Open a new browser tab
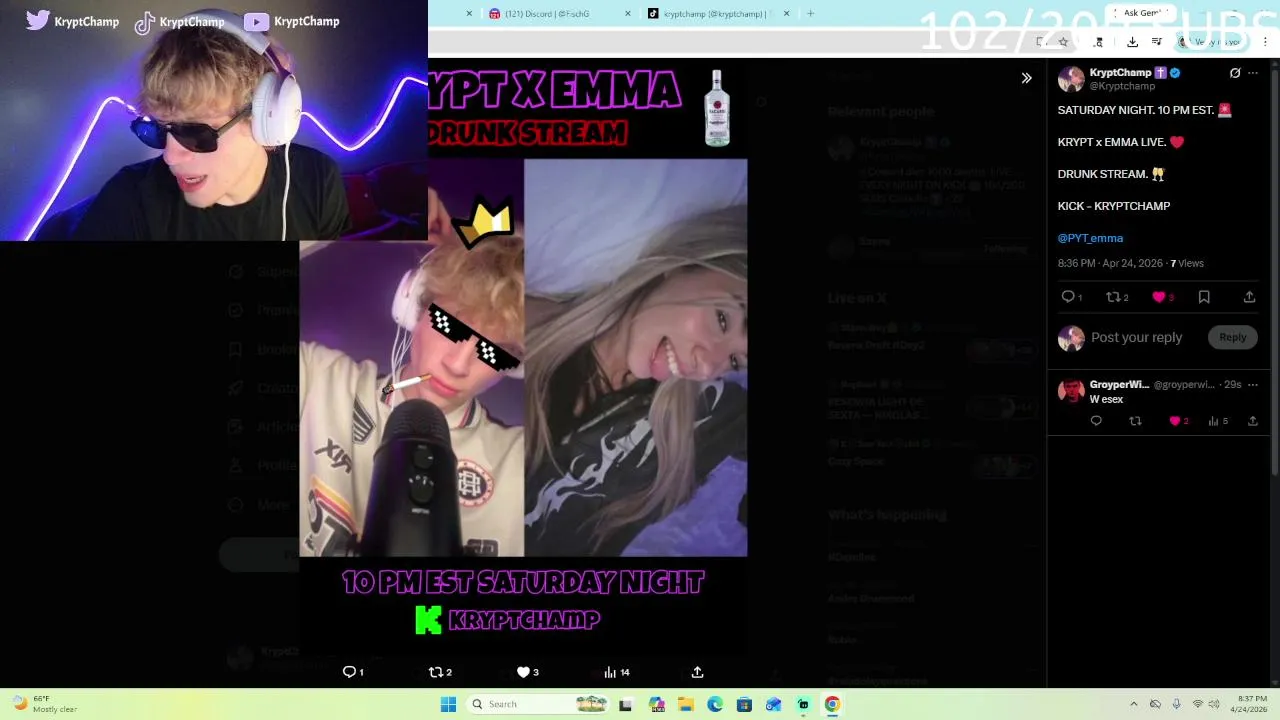This screenshot has width=1280, height=720. 810,14
